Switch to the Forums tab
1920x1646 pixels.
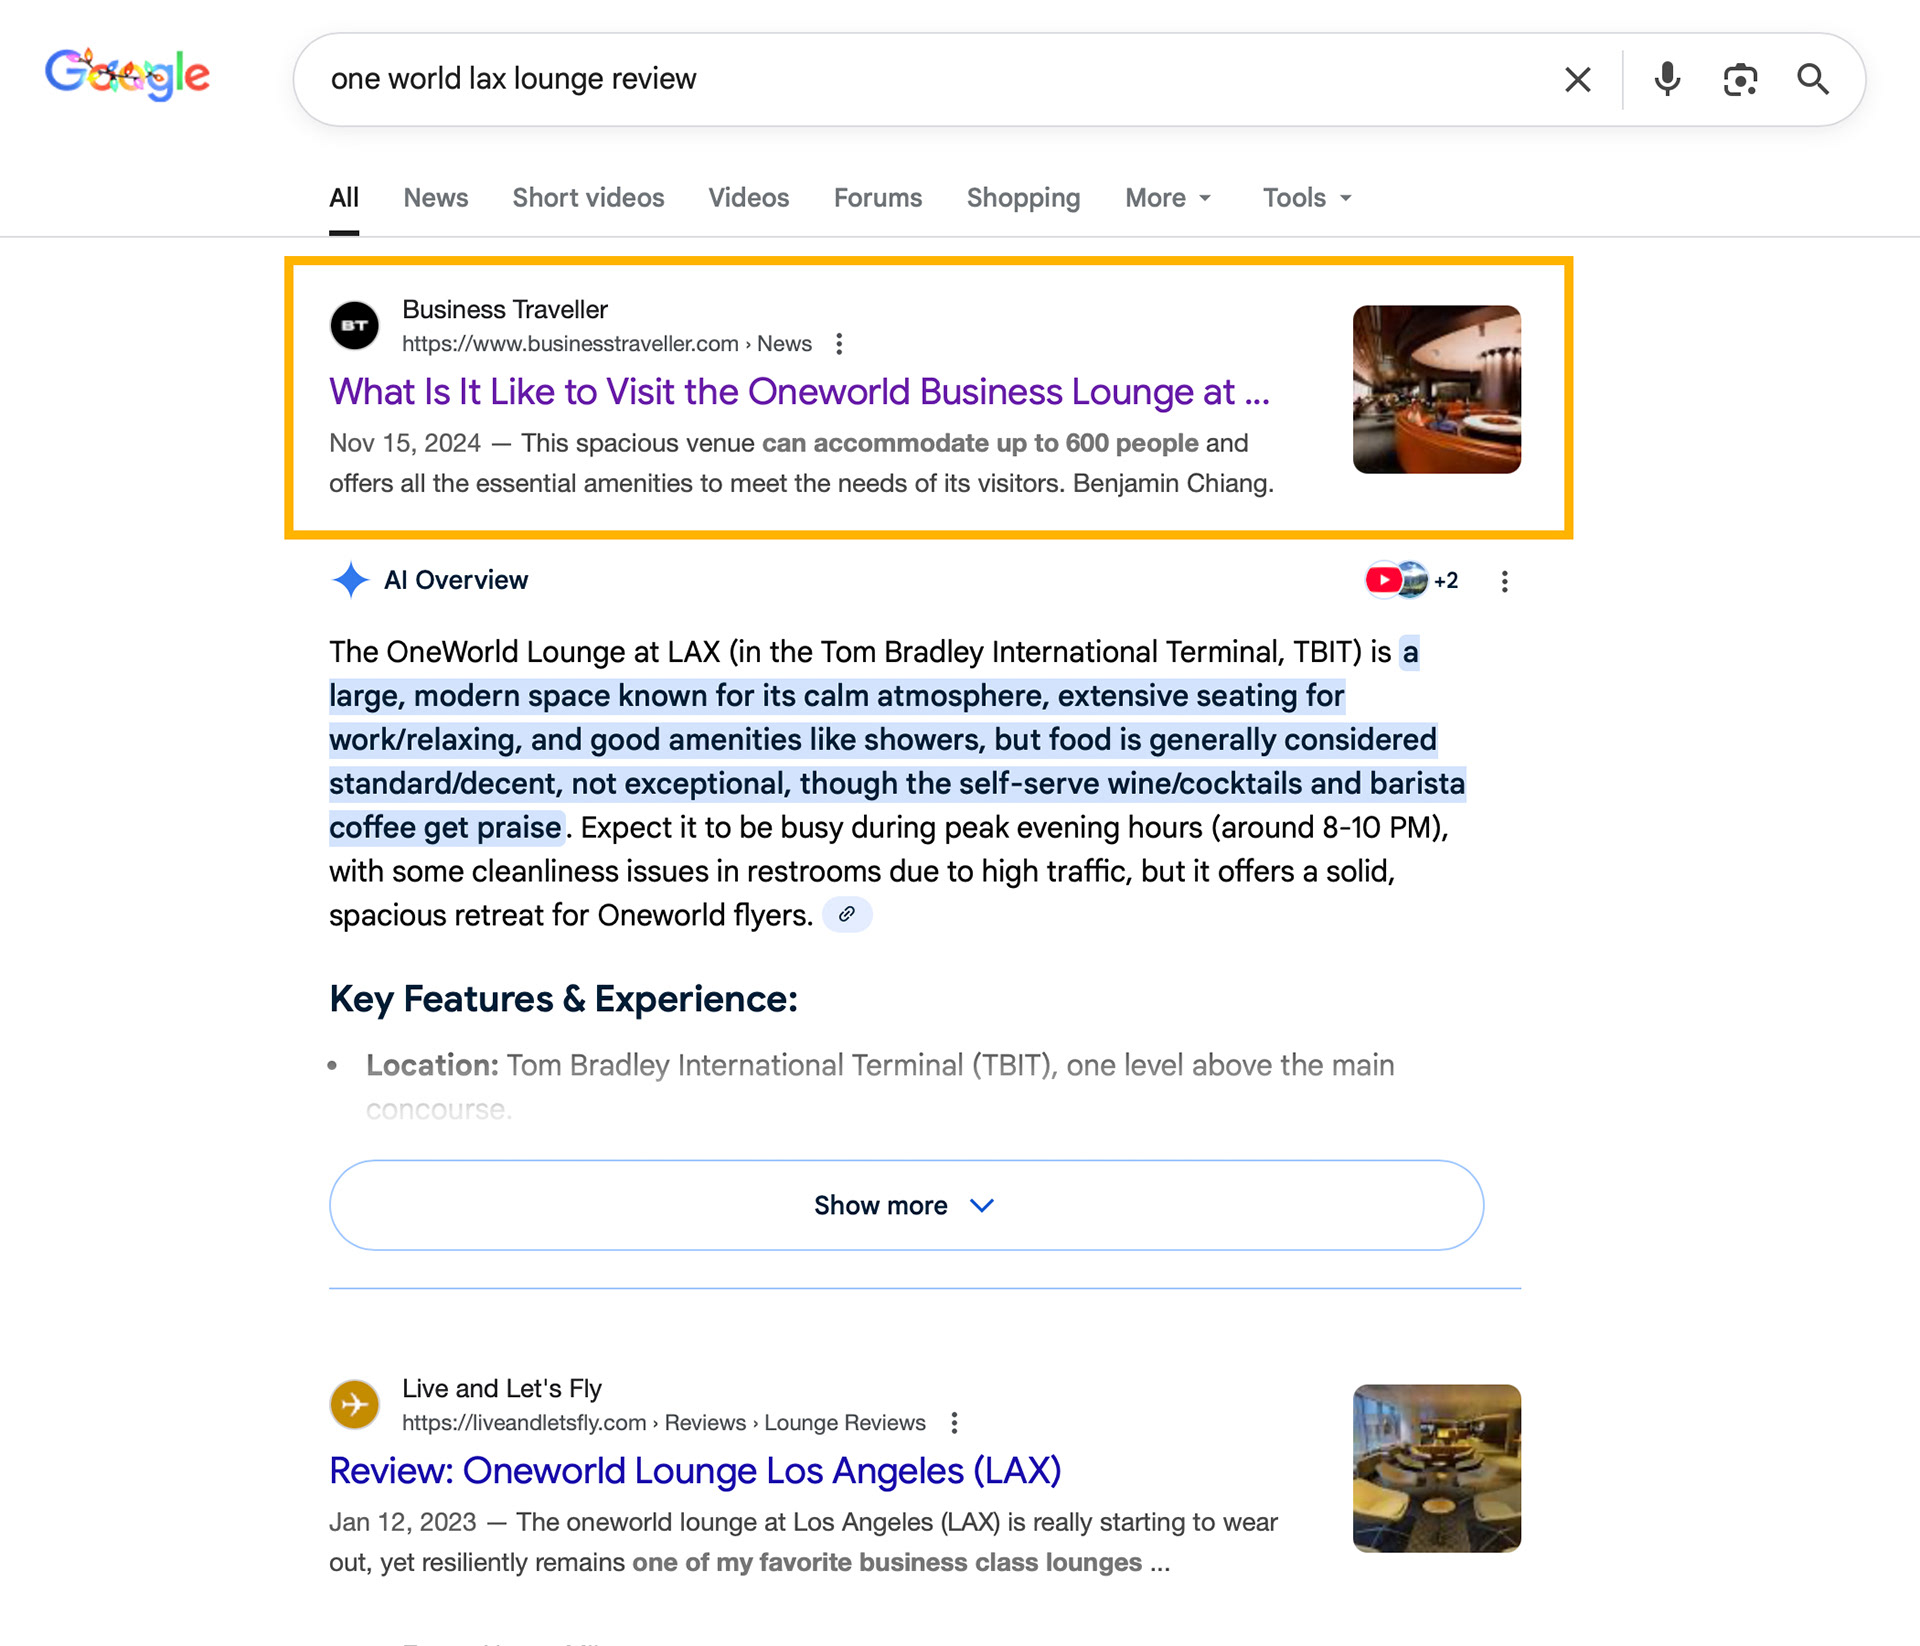pyautogui.click(x=877, y=198)
